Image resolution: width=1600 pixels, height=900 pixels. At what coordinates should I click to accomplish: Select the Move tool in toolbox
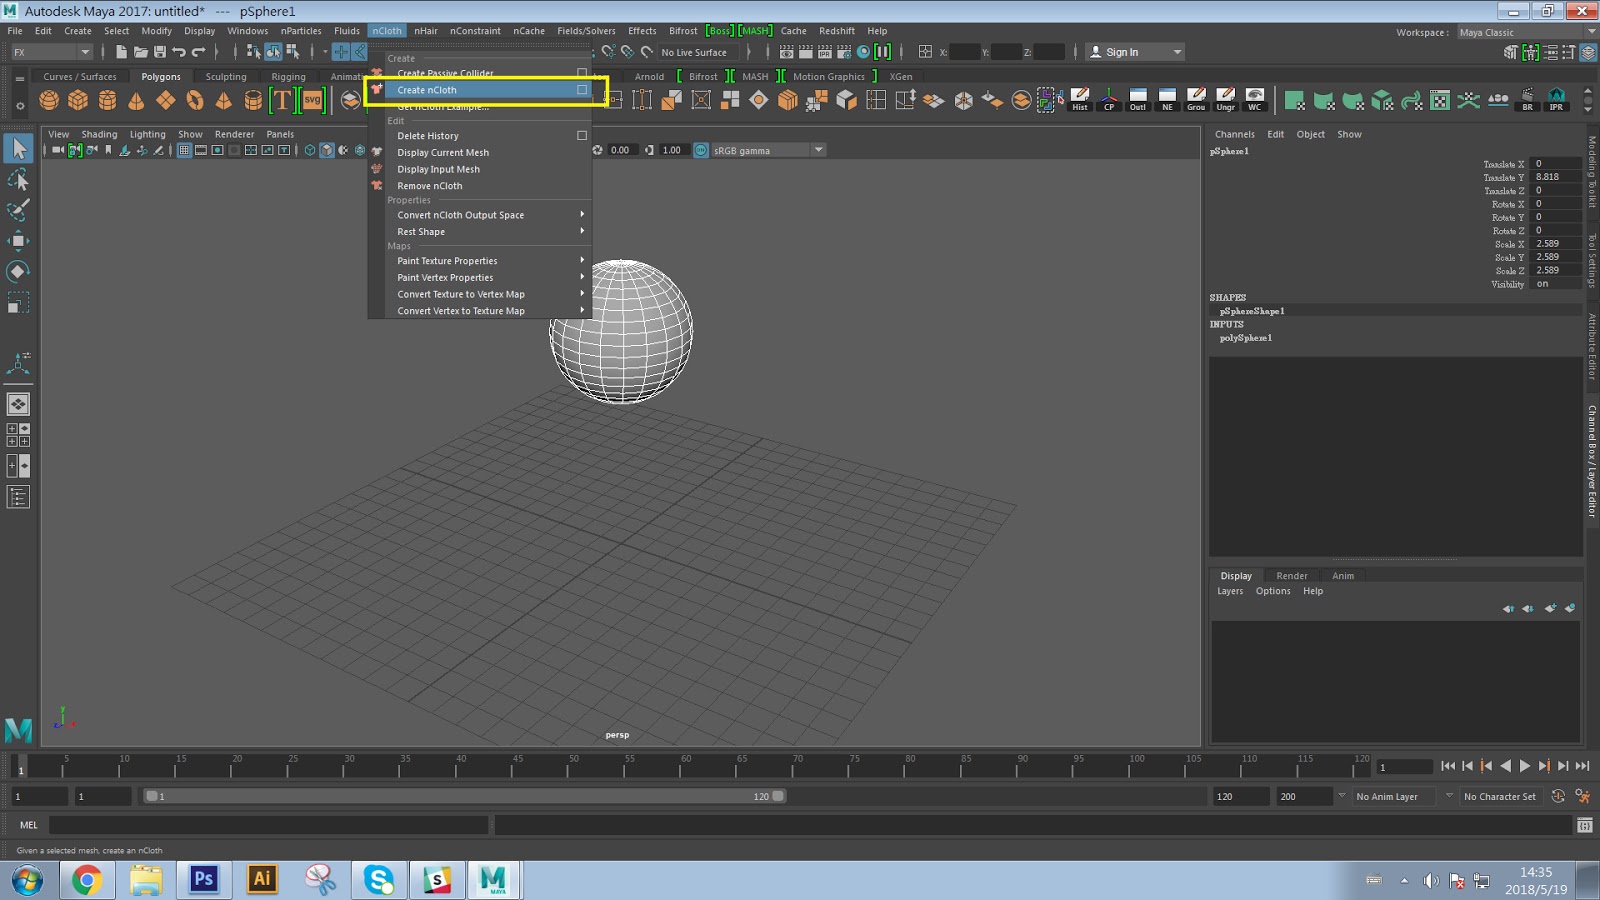[x=18, y=241]
